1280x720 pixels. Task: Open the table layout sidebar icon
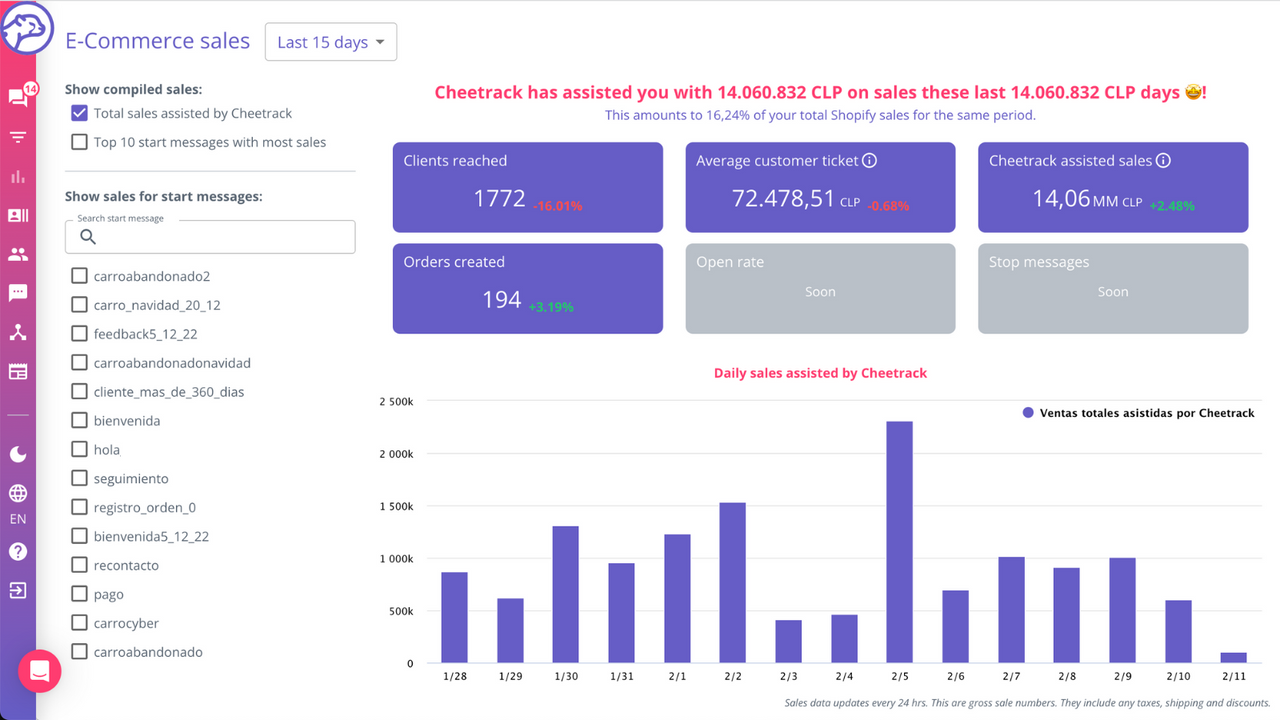point(18,372)
